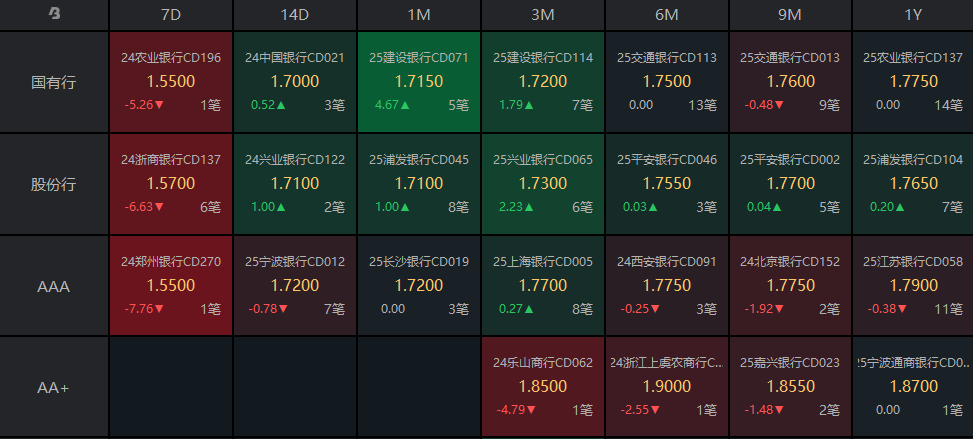Select the 6M tenor column header
This screenshot has height=439, width=973.
(x=667, y=15)
